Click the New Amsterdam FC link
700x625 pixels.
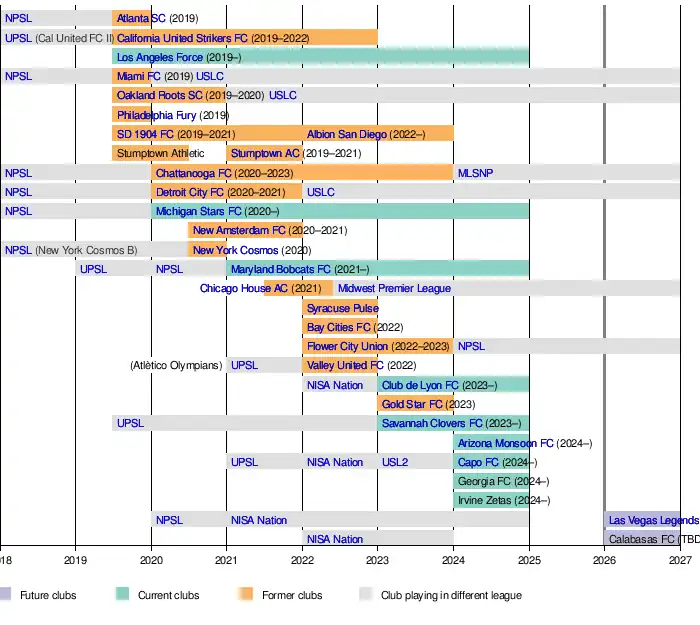[239, 230]
